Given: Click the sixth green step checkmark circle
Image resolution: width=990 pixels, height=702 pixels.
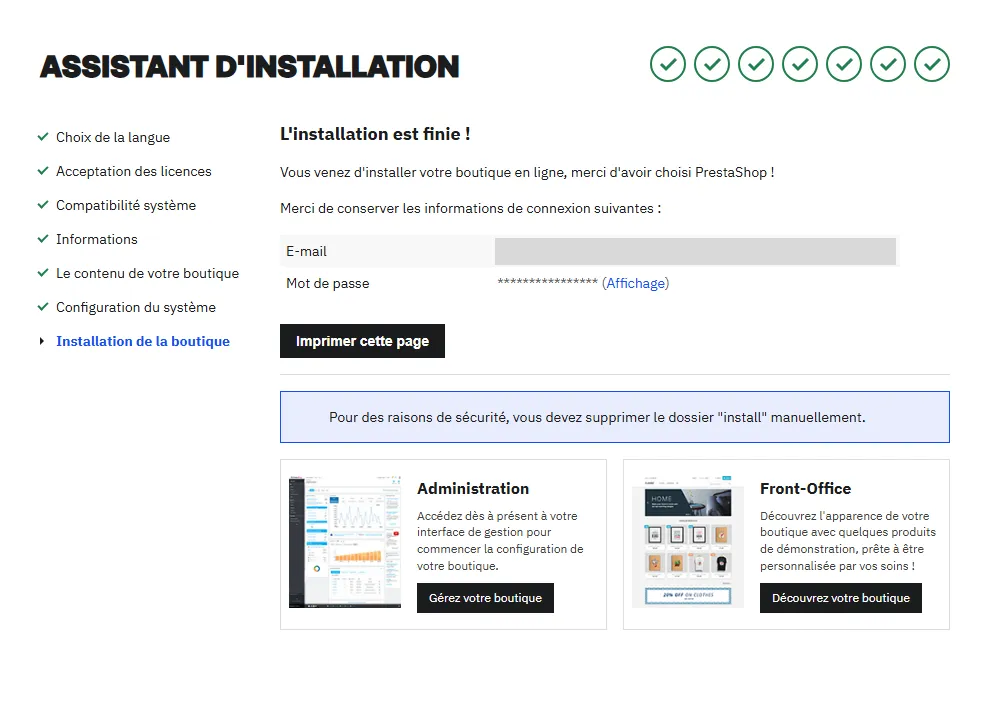Looking at the screenshot, I should pyautogui.click(x=888, y=64).
